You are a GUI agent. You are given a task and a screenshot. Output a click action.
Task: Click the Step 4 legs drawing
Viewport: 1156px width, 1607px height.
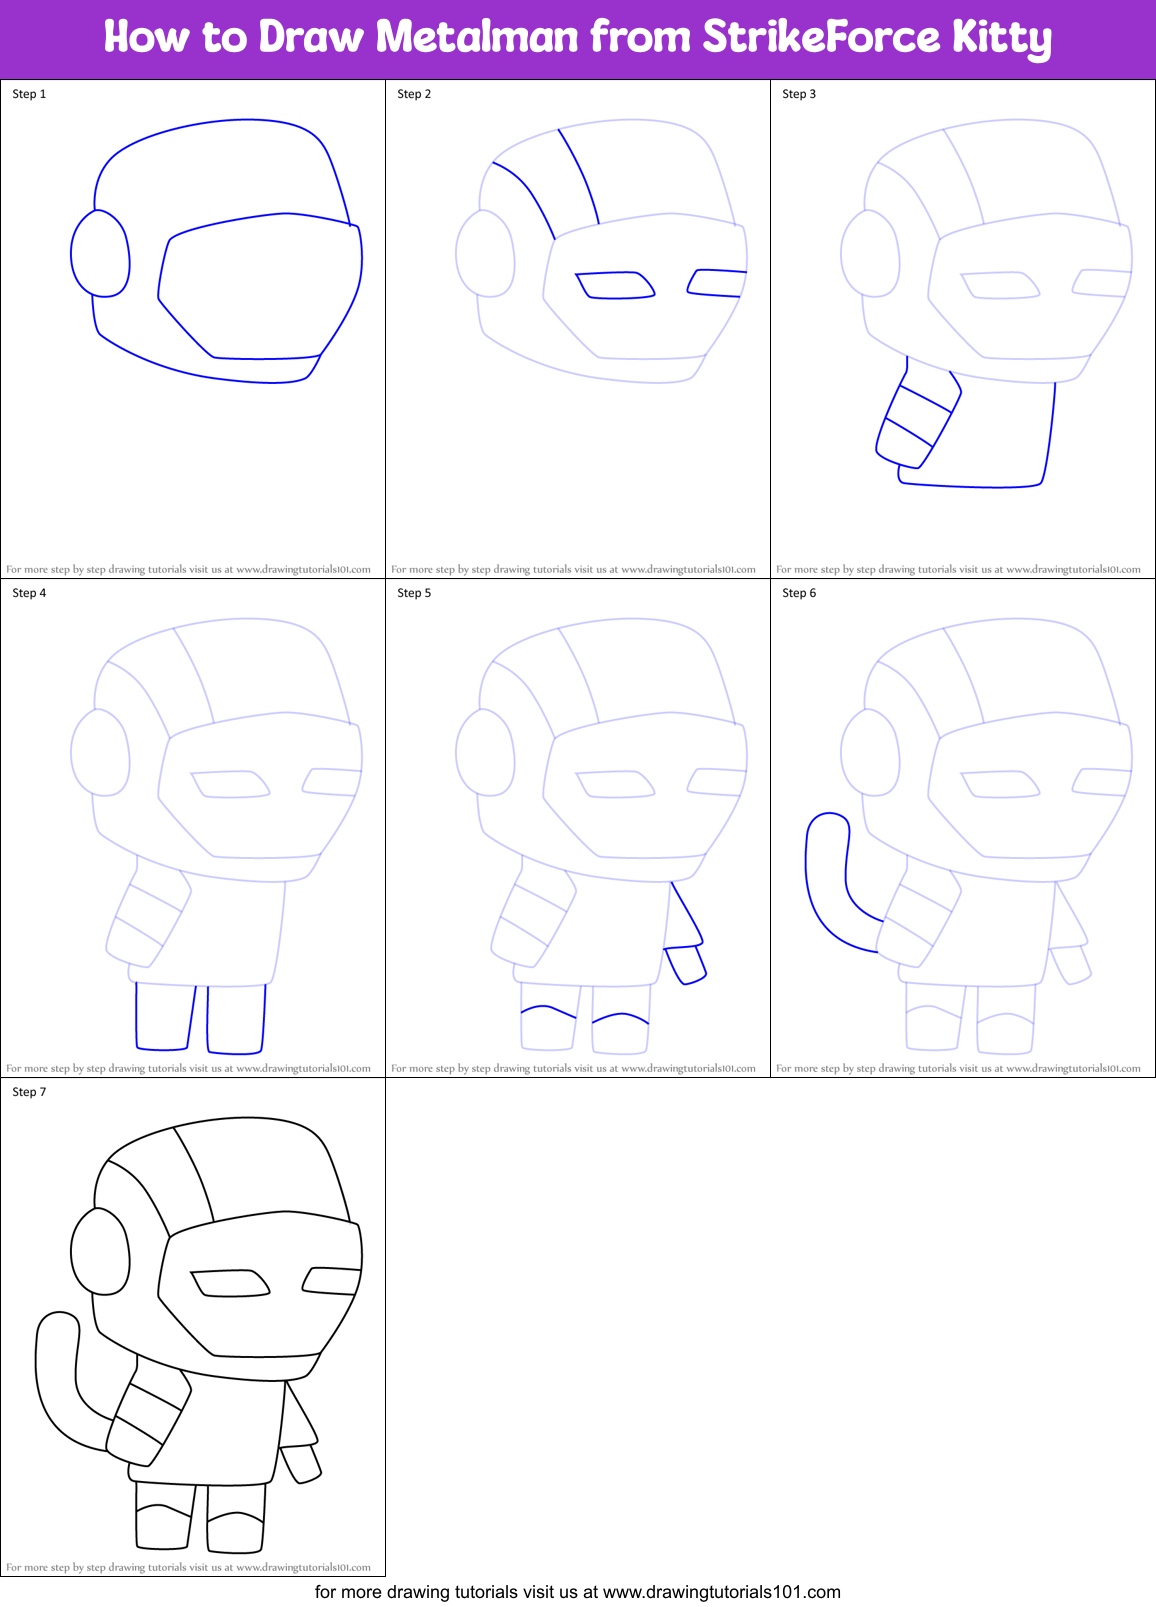(200, 1018)
